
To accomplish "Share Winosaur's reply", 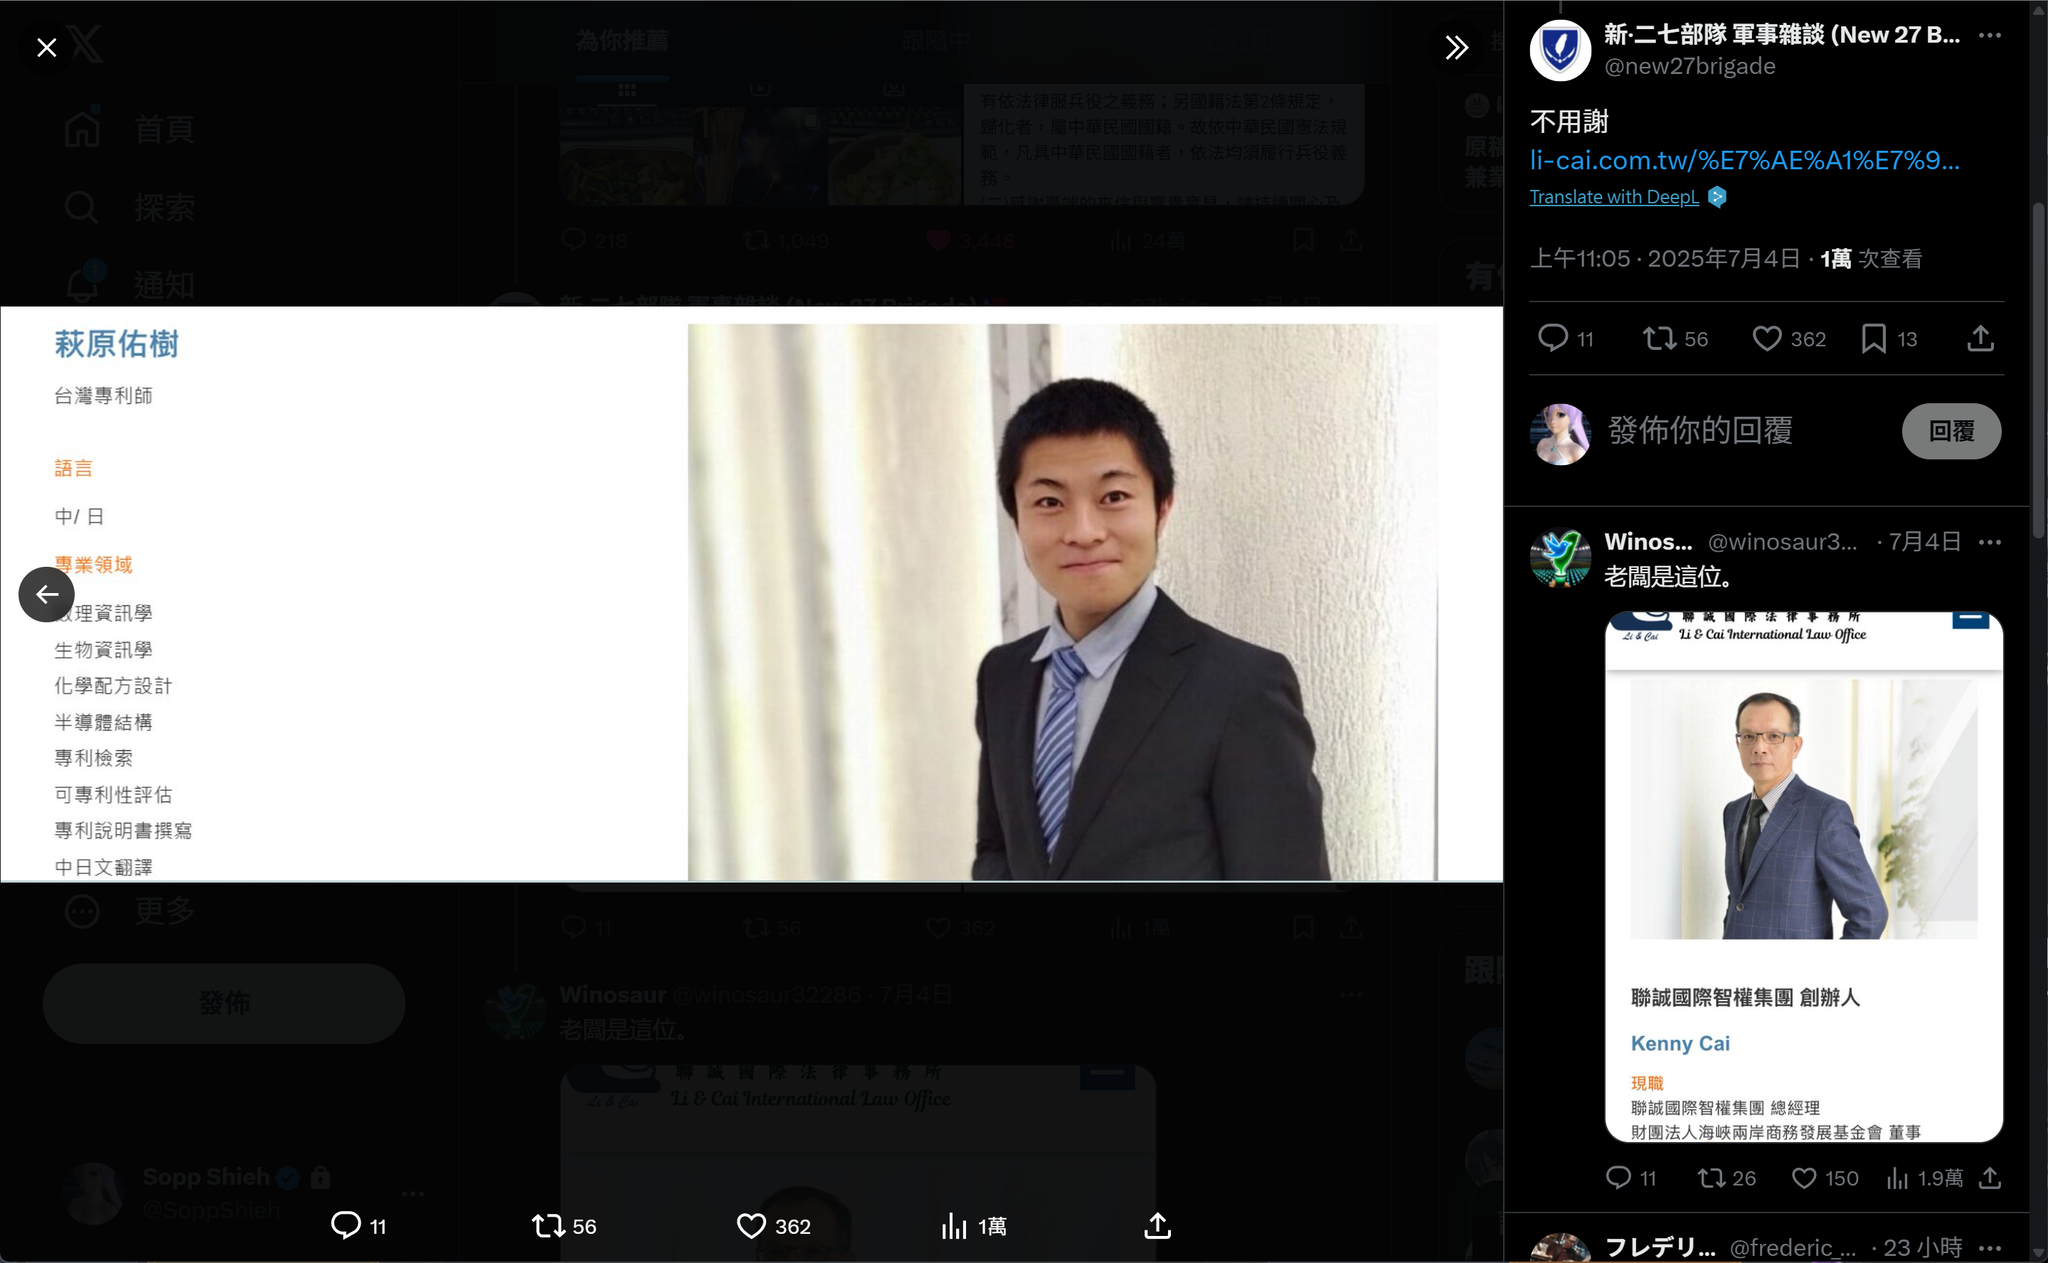I will pyautogui.click(x=1990, y=1178).
